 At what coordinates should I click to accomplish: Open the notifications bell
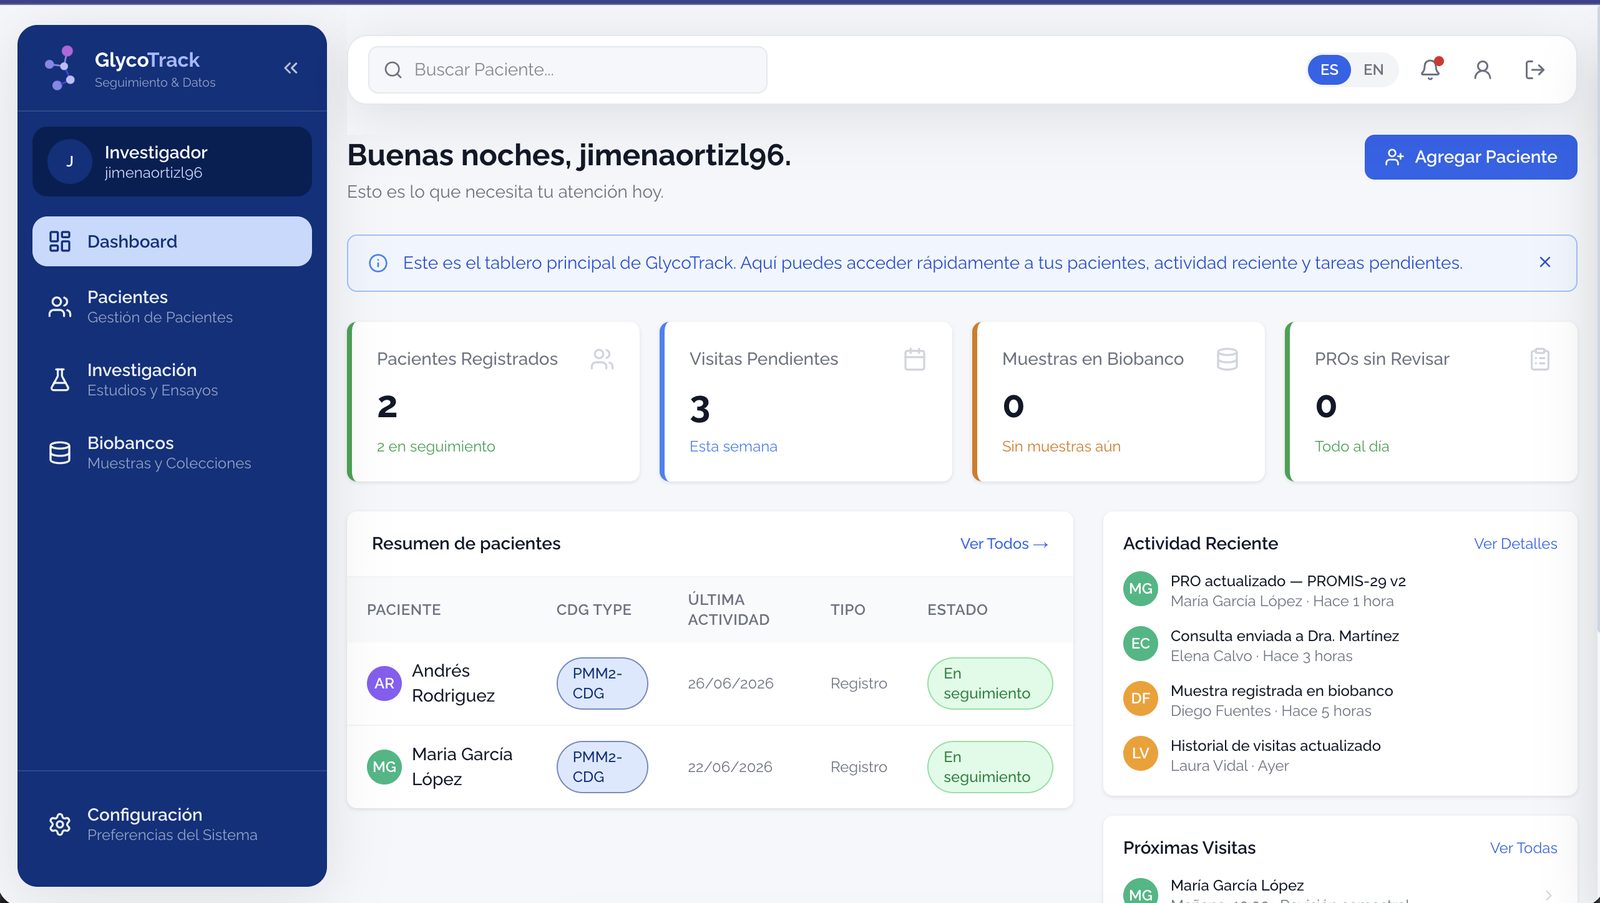click(x=1431, y=69)
